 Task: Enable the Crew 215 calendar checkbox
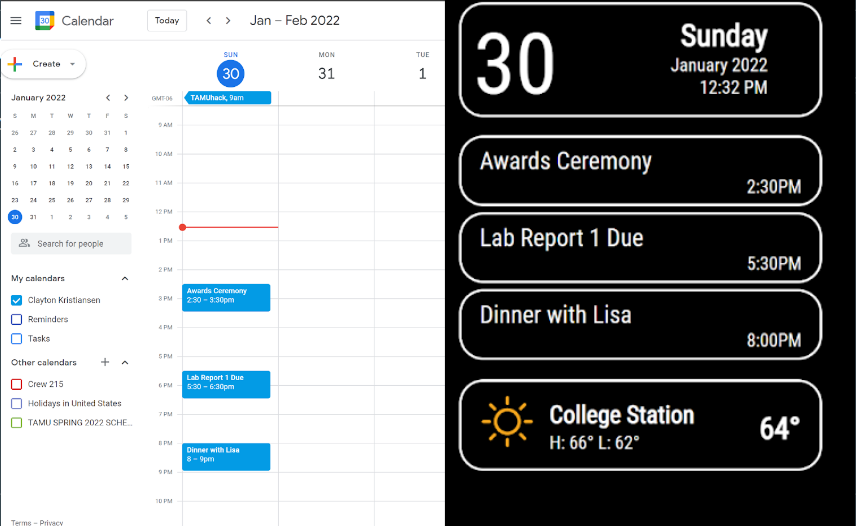click(16, 384)
